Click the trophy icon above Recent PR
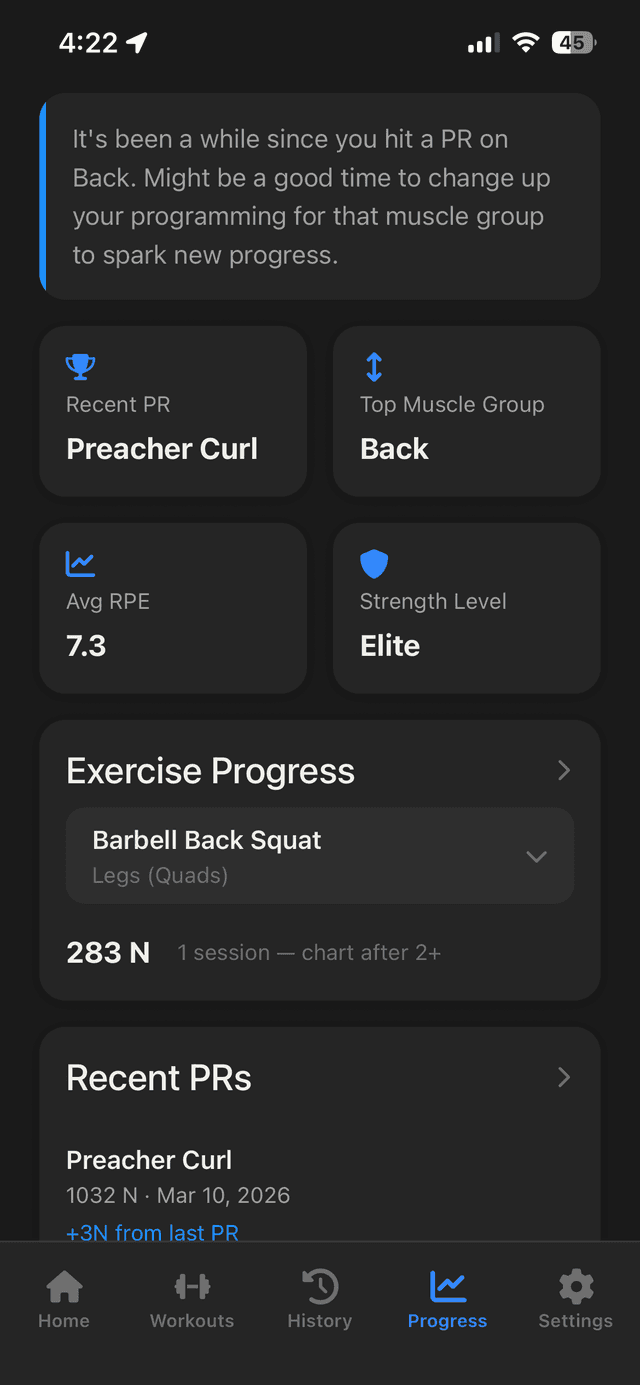 click(x=80, y=366)
